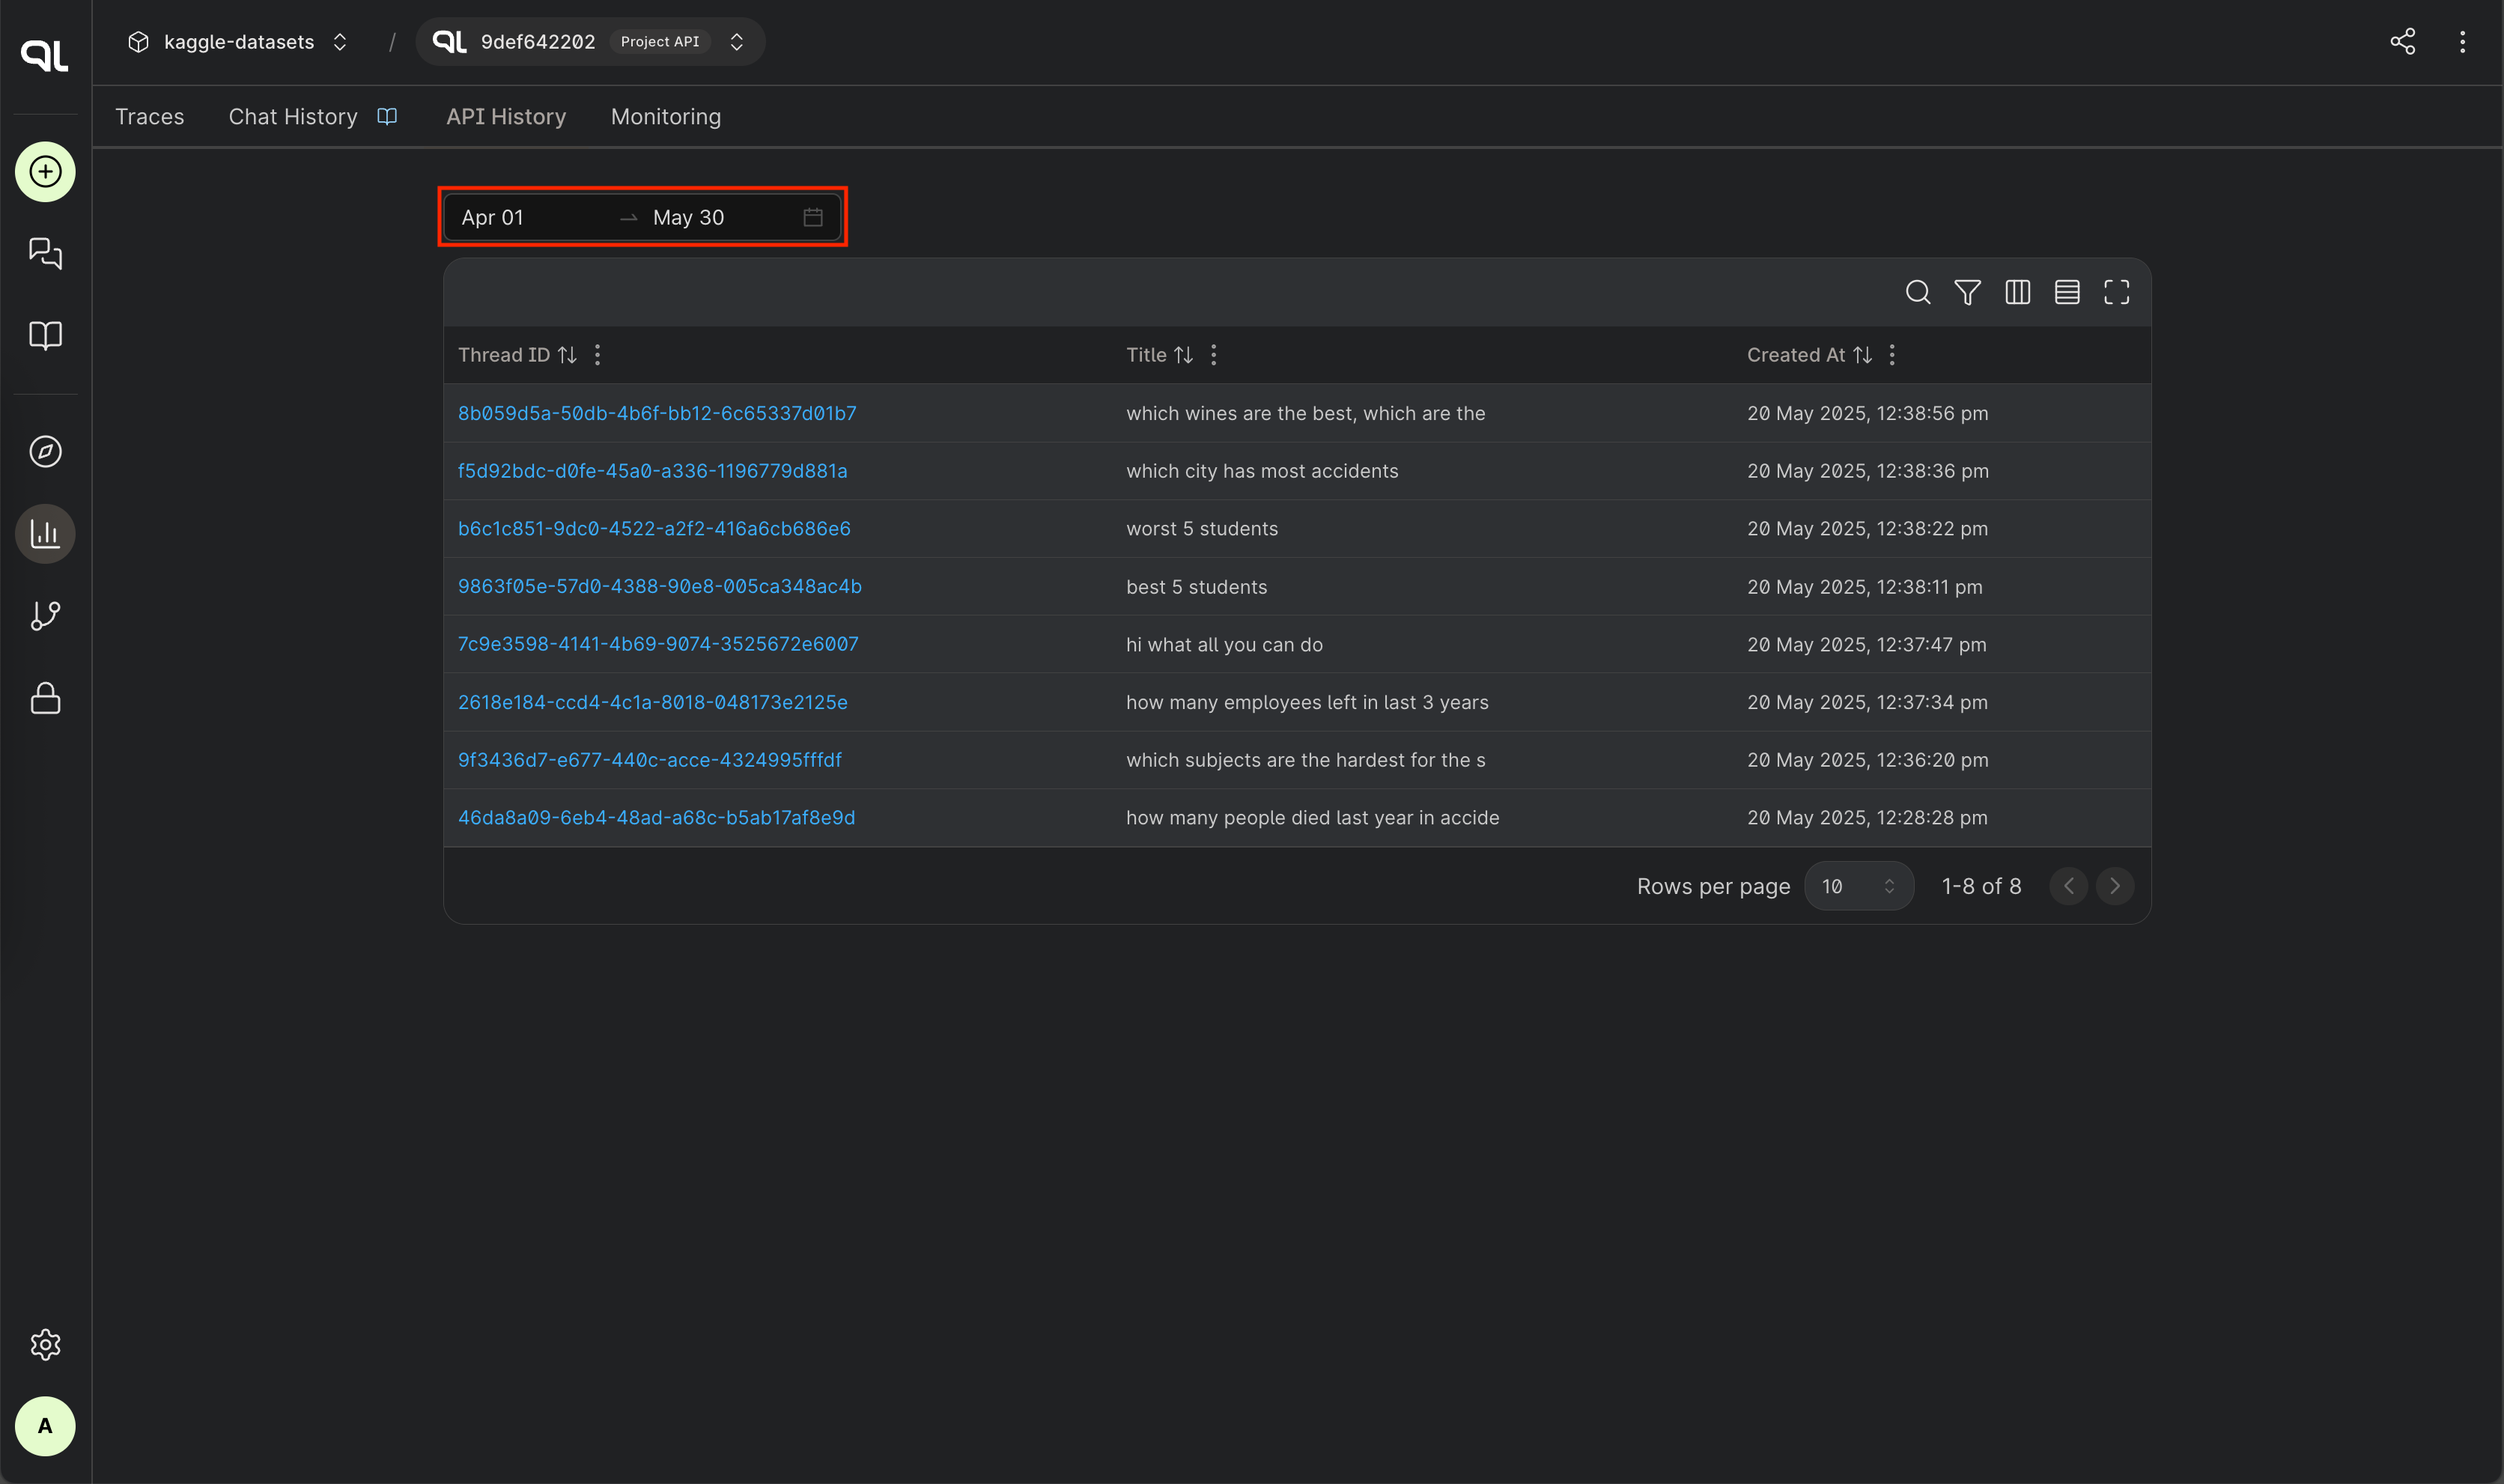Open the lock icon in the sidebar
The image size is (2504, 1484).
(45, 698)
